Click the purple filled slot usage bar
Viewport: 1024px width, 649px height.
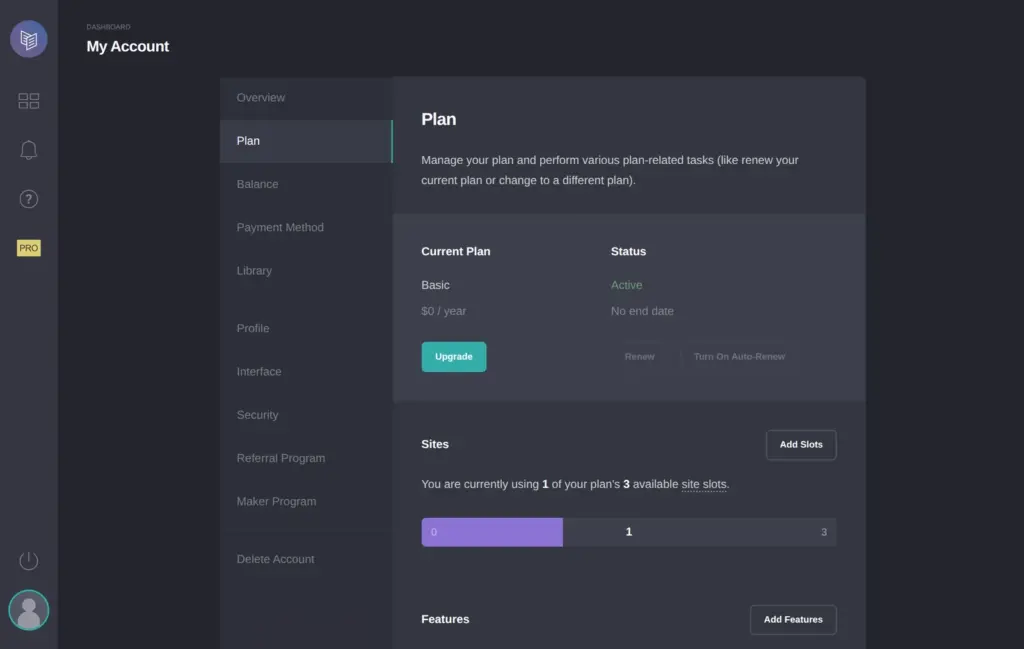[492, 532]
